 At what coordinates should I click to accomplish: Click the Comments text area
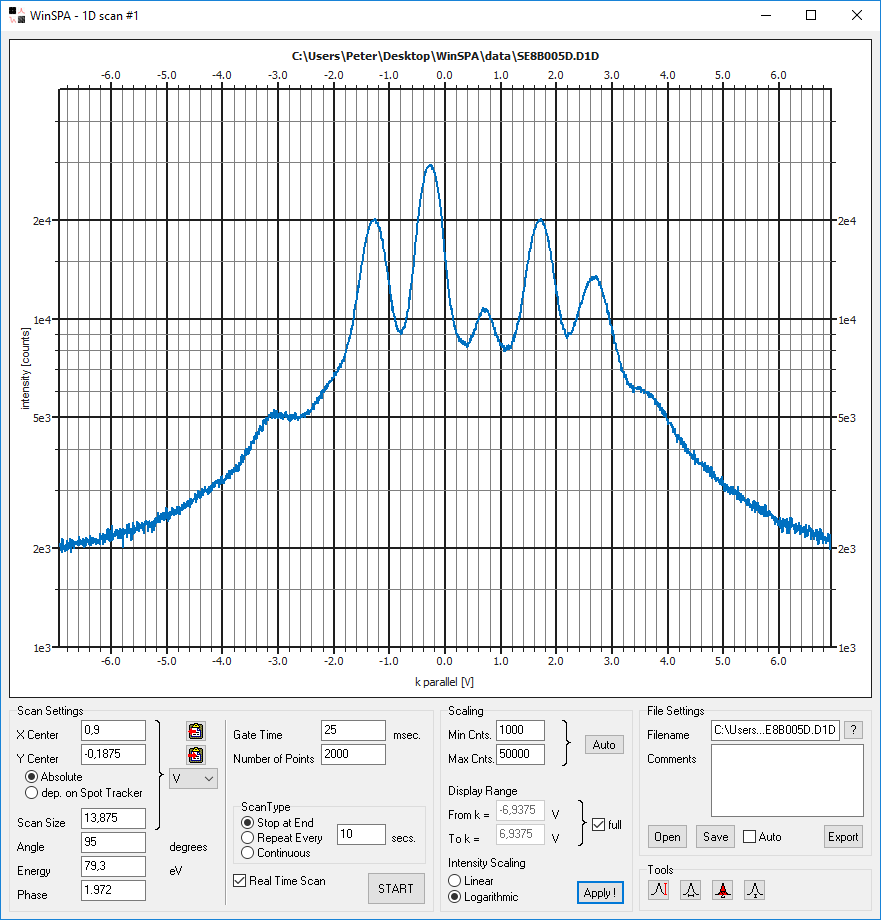[787, 780]
